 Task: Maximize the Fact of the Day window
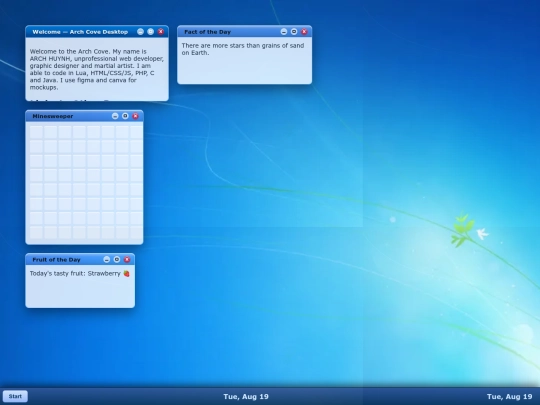pyautogui.click(x=294, y=32)
